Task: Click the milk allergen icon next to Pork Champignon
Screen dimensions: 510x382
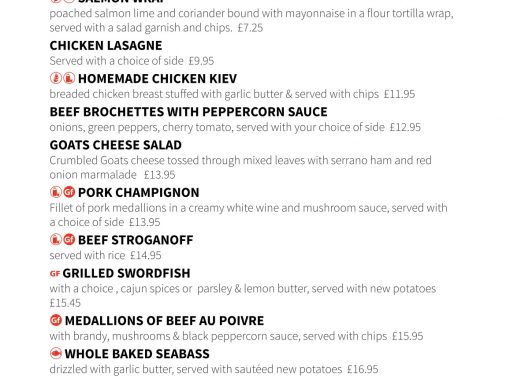Action: click(56, 192)
